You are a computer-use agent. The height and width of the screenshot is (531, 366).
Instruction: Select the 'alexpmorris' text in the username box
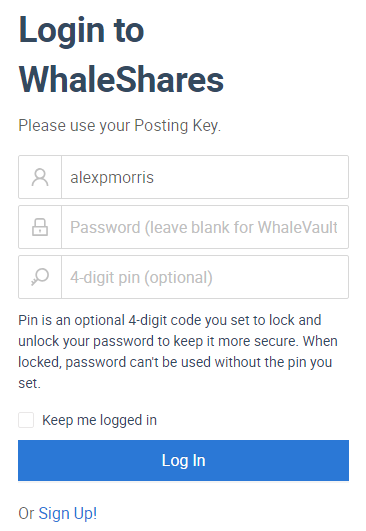[112, 177]
